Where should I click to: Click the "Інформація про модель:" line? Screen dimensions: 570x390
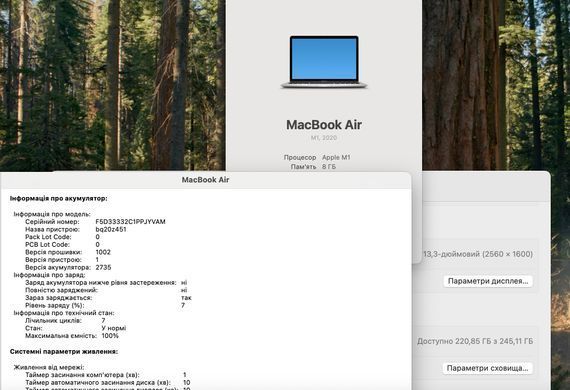click(52, 214)
